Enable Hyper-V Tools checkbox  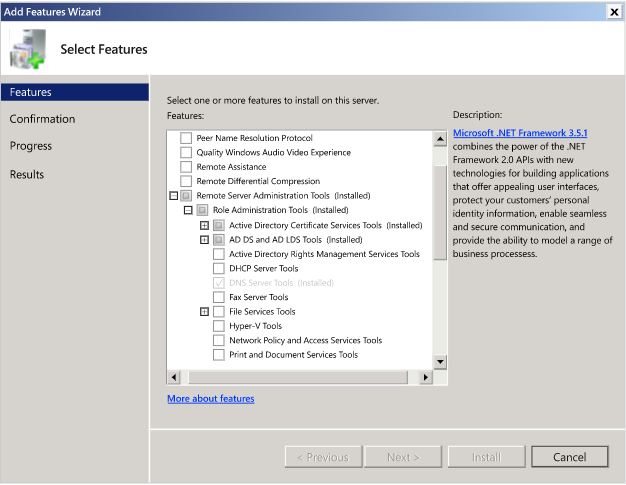tap(218, 326)
